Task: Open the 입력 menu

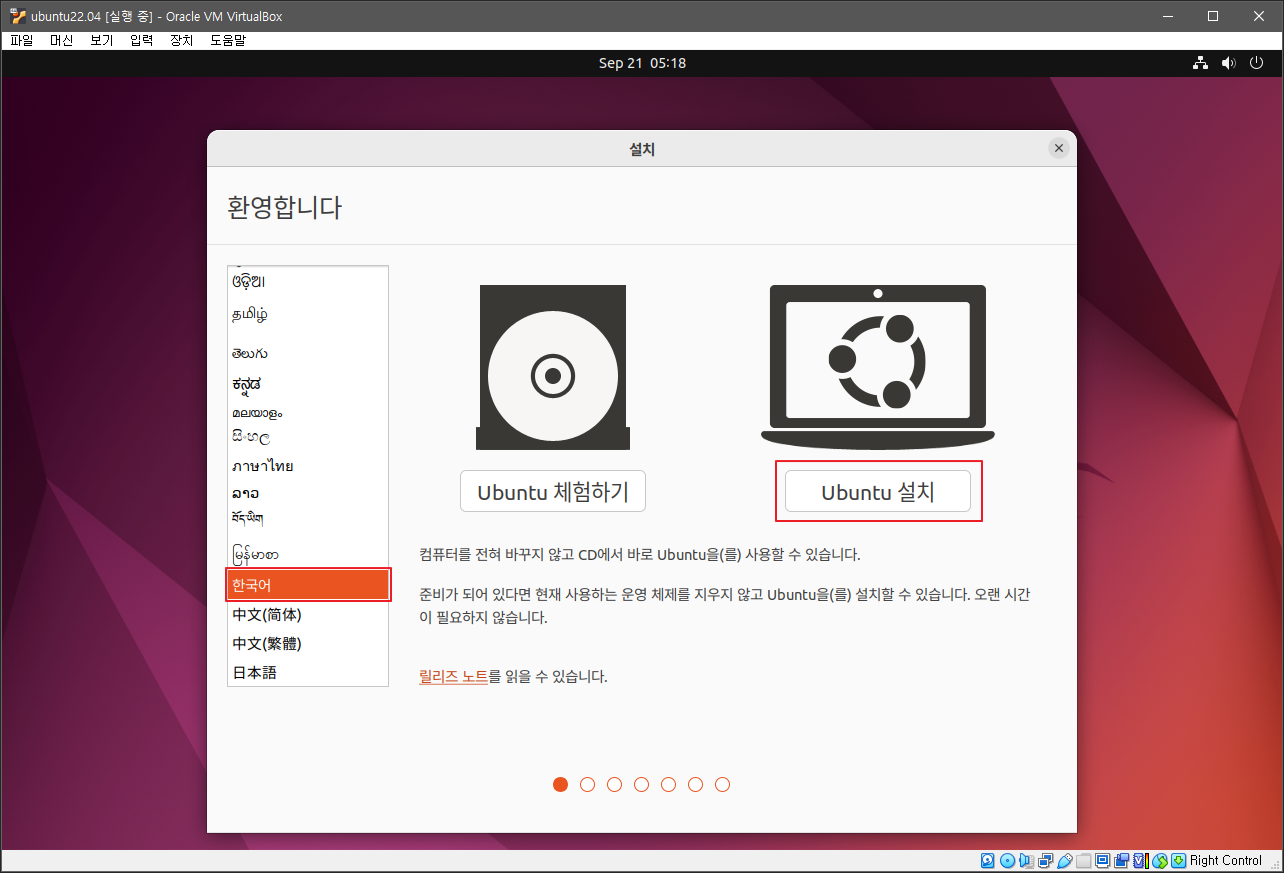Action: pyautogui.click(x=141, y=40)
